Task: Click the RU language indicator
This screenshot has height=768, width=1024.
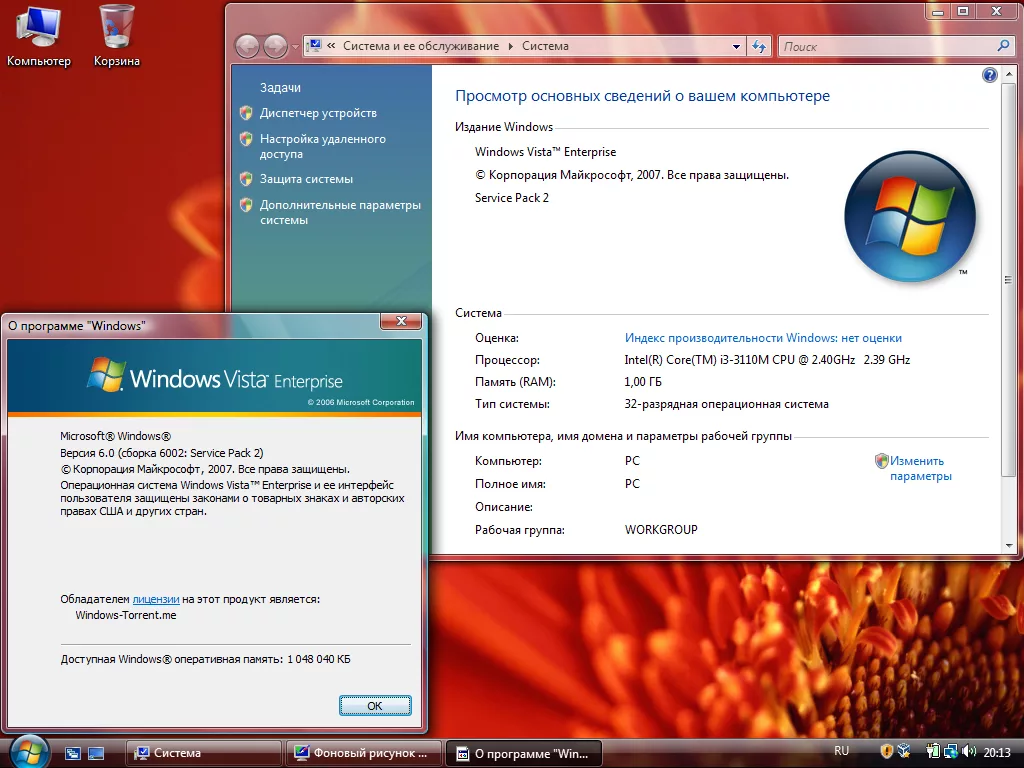Action: tap(841, 751)
